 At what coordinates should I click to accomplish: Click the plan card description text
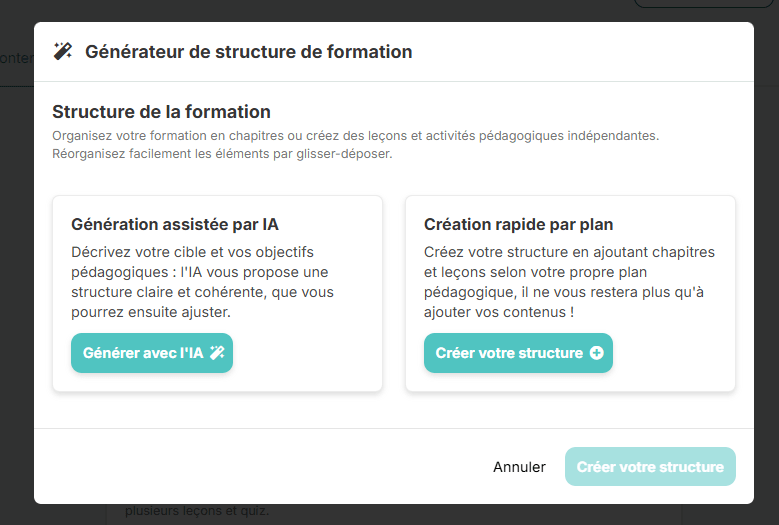[x=569, y=282]
